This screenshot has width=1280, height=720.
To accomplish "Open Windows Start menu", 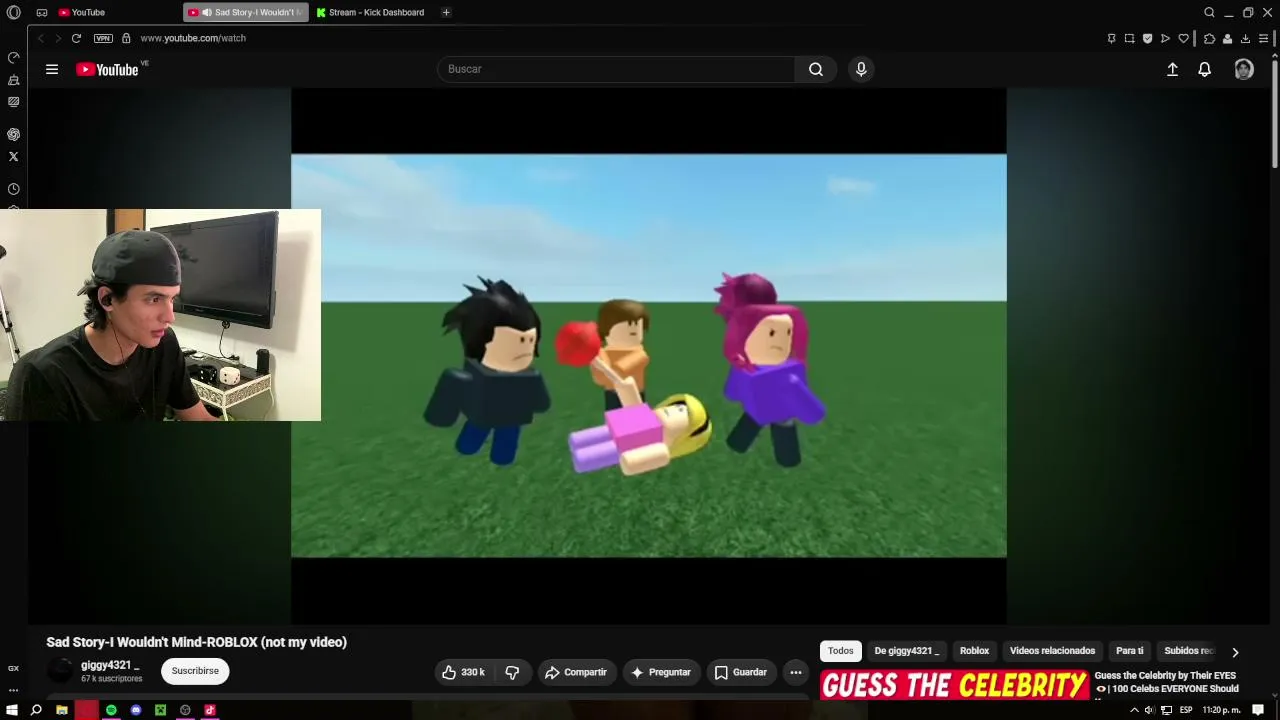I will click(x=11, y=710).
